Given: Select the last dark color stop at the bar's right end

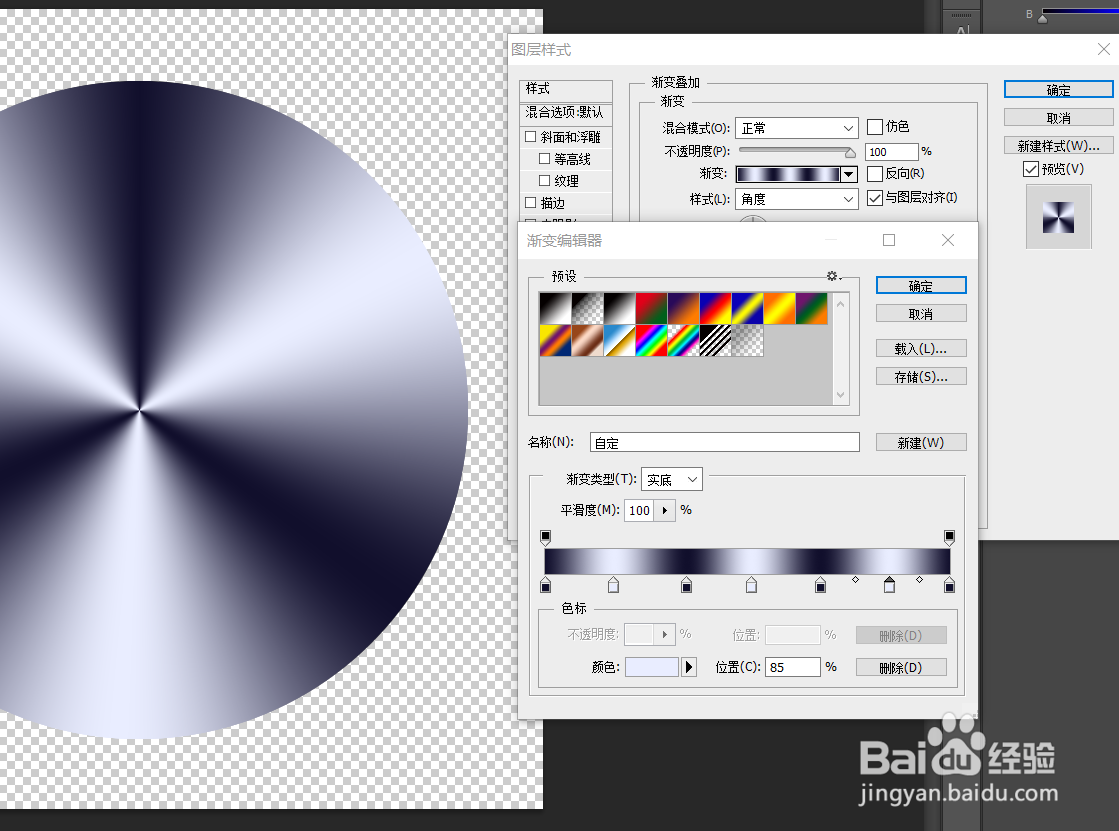Looking at the screenshot, I should 949,585.
